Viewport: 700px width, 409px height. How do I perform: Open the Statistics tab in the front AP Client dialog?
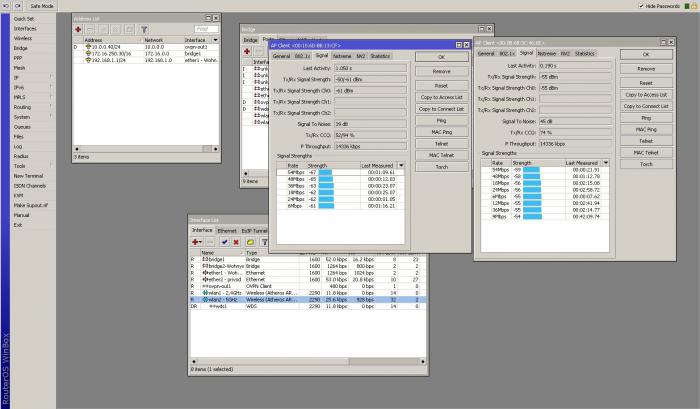click(x=380, y=56)
